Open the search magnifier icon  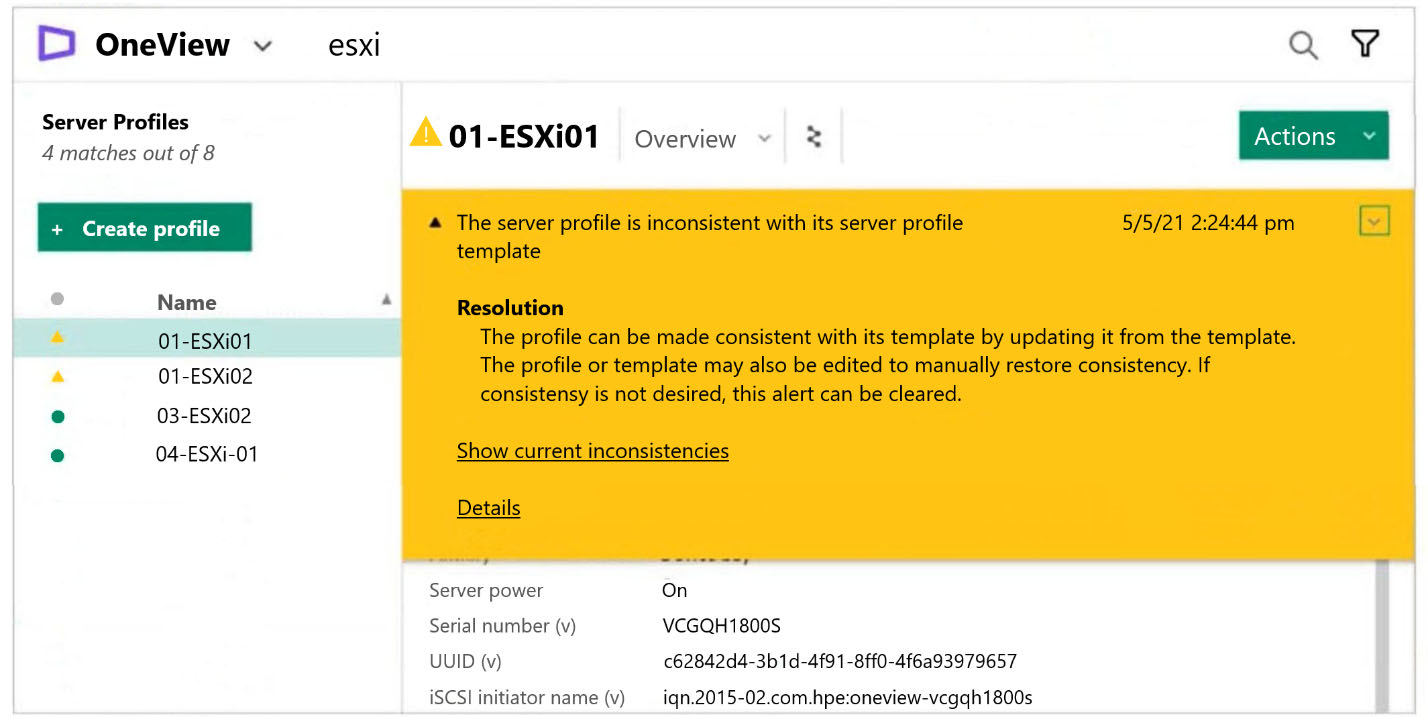point(1302,45)
